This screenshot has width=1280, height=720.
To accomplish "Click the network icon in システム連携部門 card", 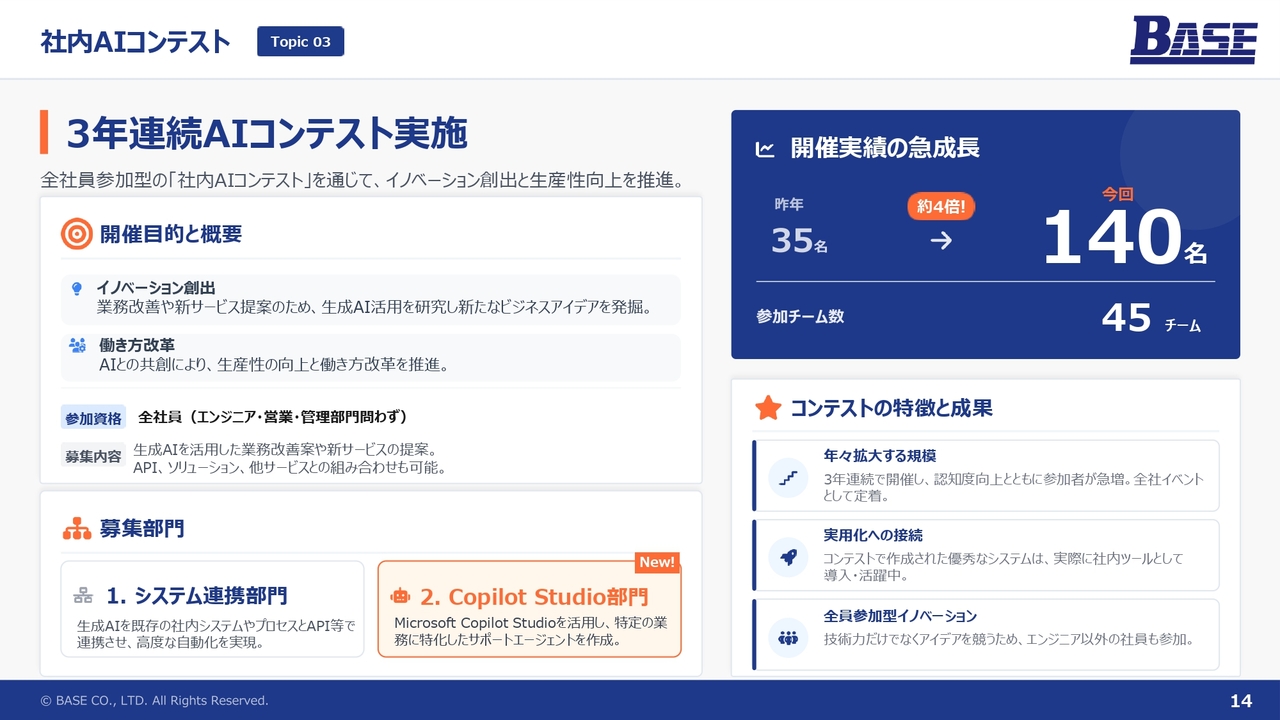I will click(x=83, y=596).
